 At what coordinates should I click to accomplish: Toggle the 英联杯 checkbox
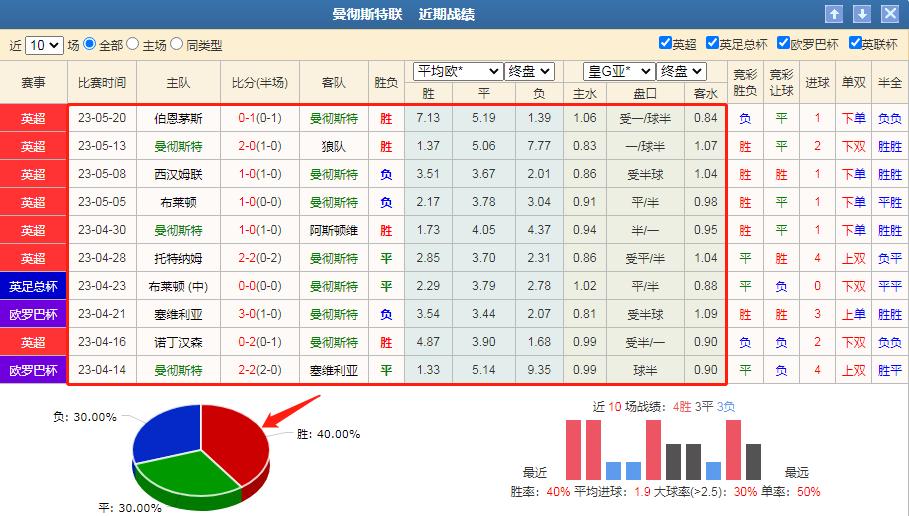coord(855,43)
